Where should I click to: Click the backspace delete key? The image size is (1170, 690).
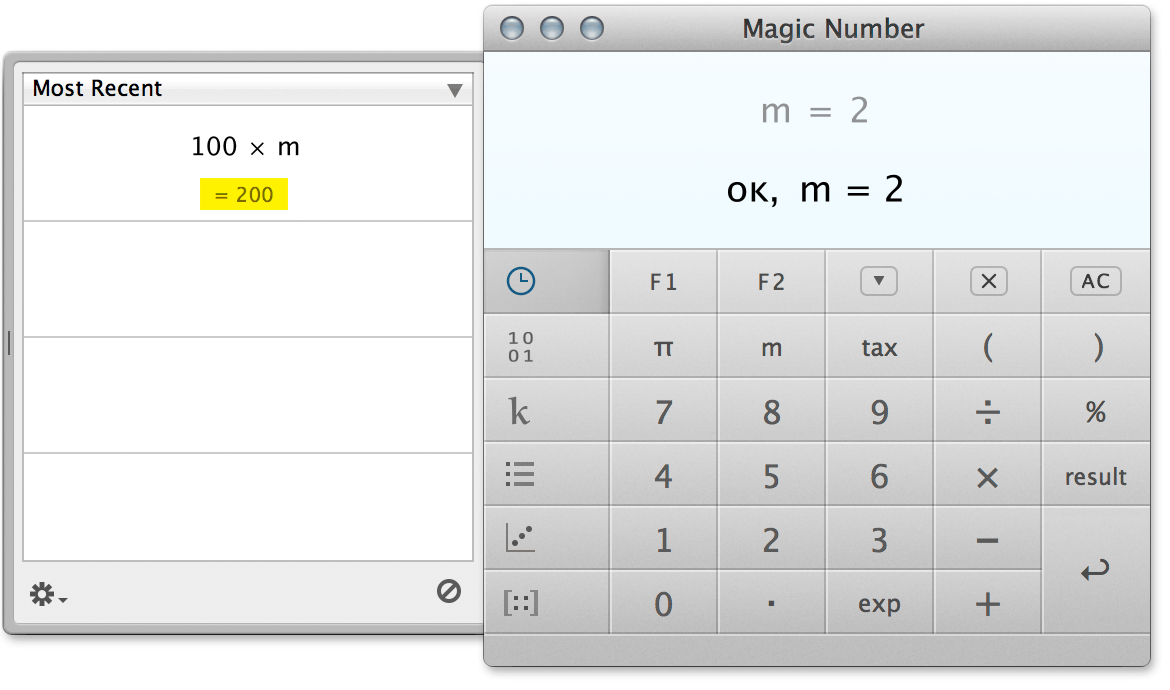[x=988, y=281]
